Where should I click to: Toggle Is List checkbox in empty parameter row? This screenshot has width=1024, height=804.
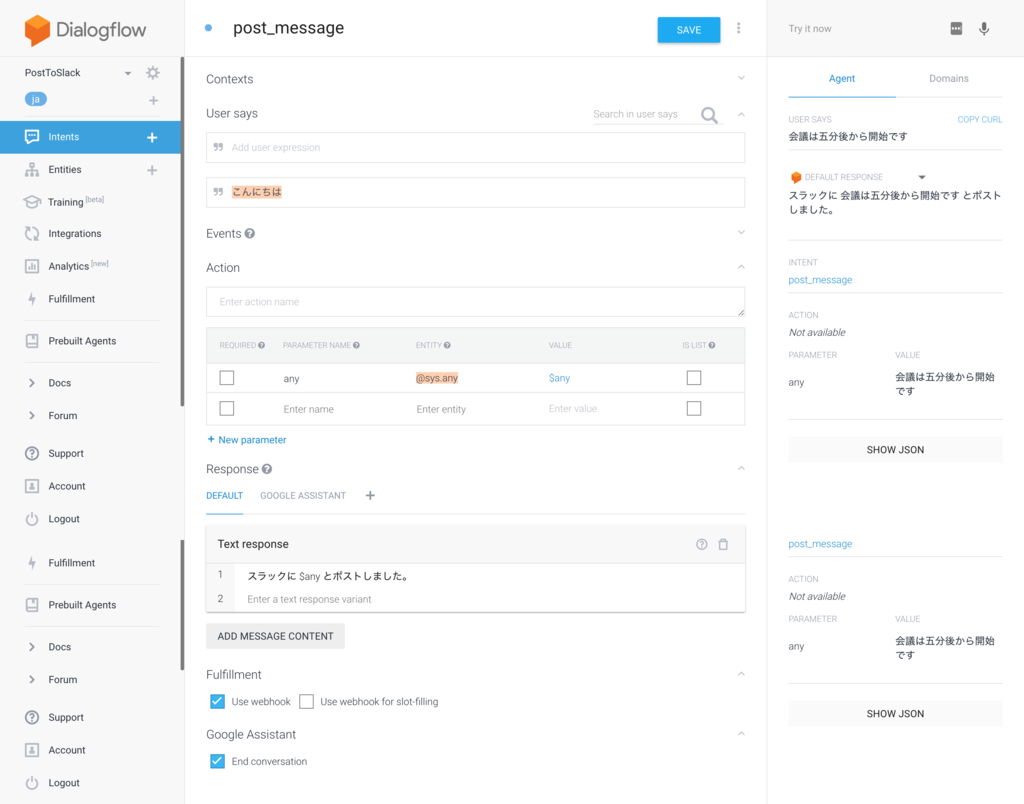[x=694, y=408]
